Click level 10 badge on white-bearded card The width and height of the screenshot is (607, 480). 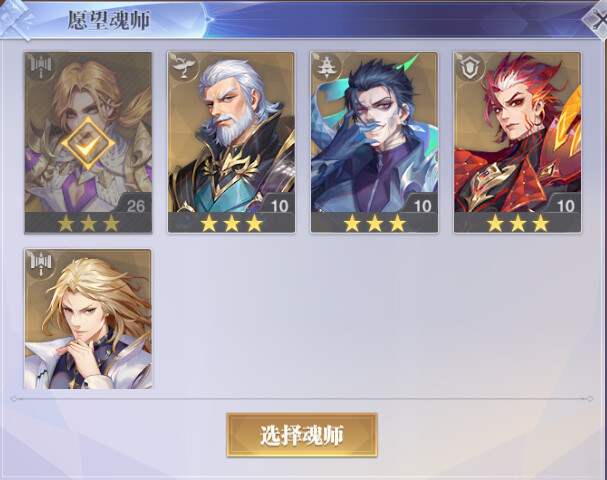point(279,205)
